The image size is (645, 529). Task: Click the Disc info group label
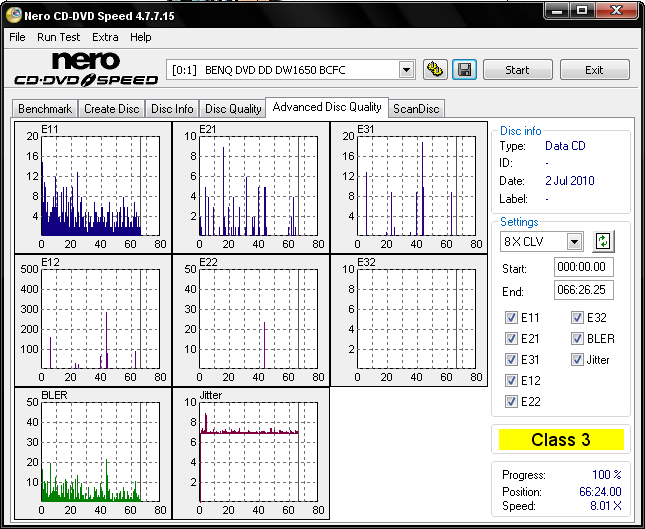pos(520,131)
